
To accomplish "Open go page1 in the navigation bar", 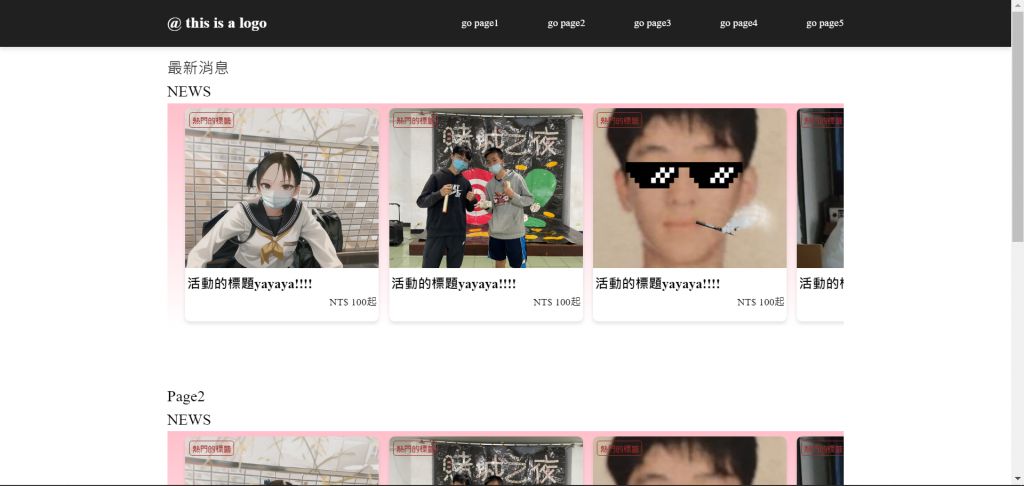I will click(x=479, y=24).
